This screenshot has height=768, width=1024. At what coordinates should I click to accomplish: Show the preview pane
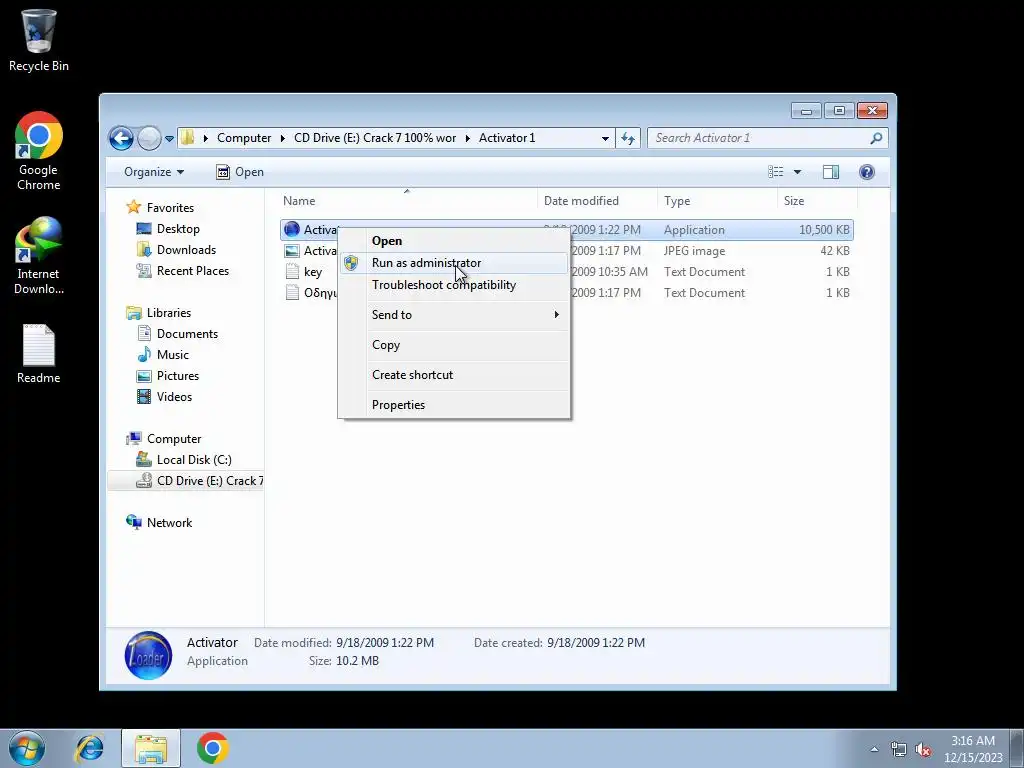pos(831,172)
